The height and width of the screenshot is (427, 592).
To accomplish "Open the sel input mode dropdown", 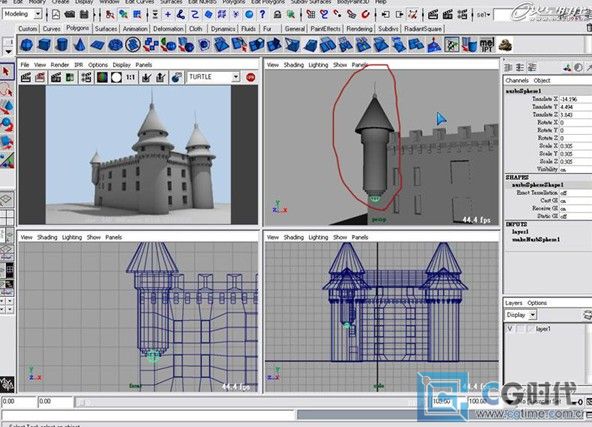I will [x=483, y=15].
